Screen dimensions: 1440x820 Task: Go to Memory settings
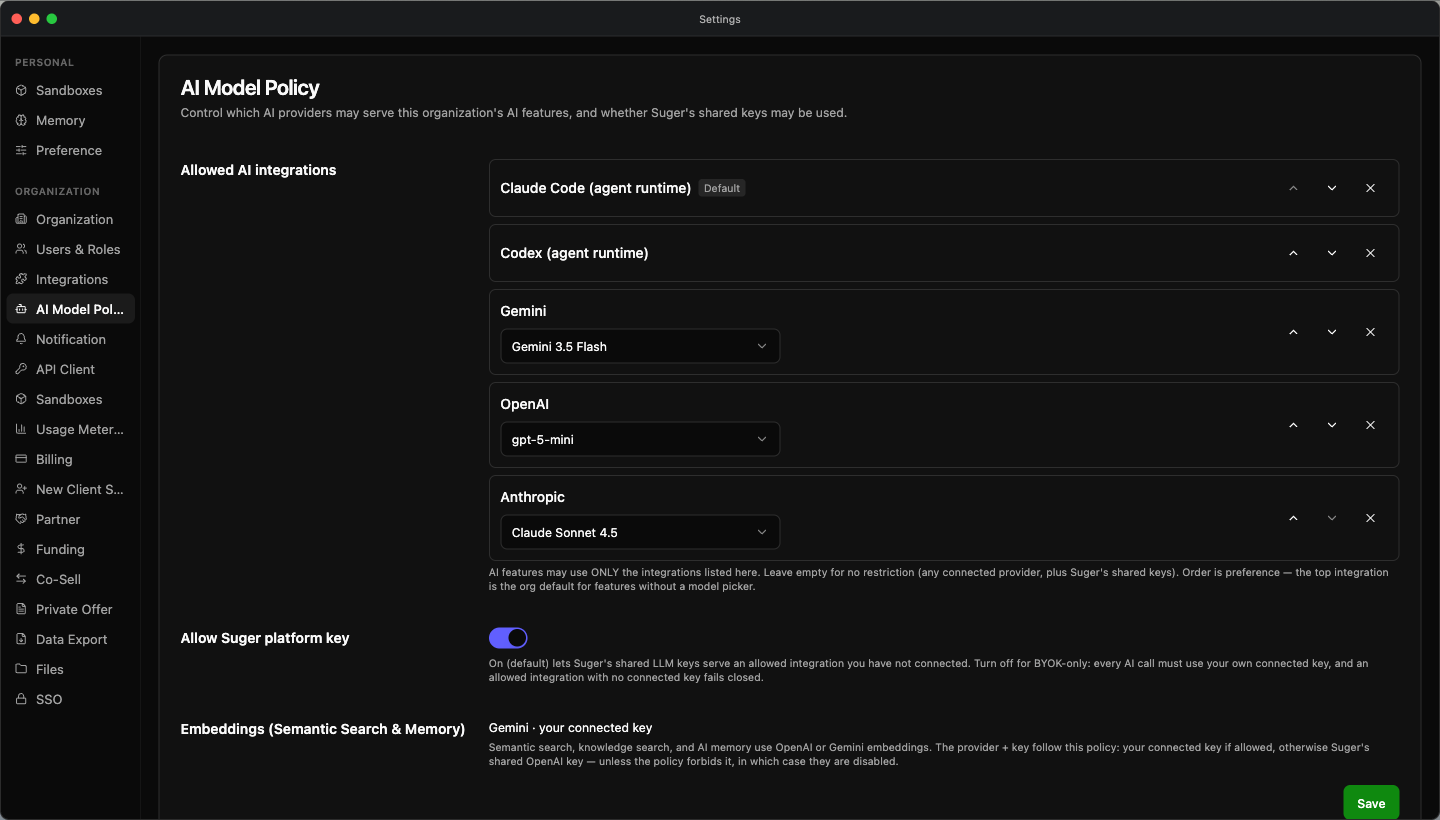click(x=70, y=120)
